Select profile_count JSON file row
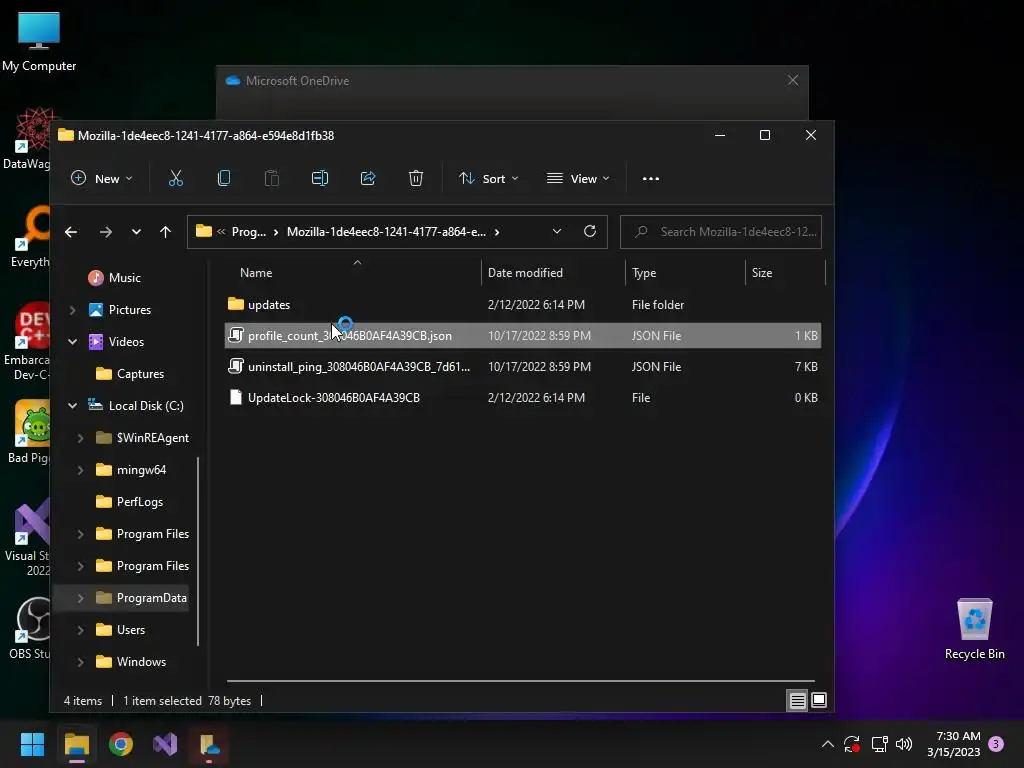1024x768 pixels. pyautogui.click(x=522, y=336)
